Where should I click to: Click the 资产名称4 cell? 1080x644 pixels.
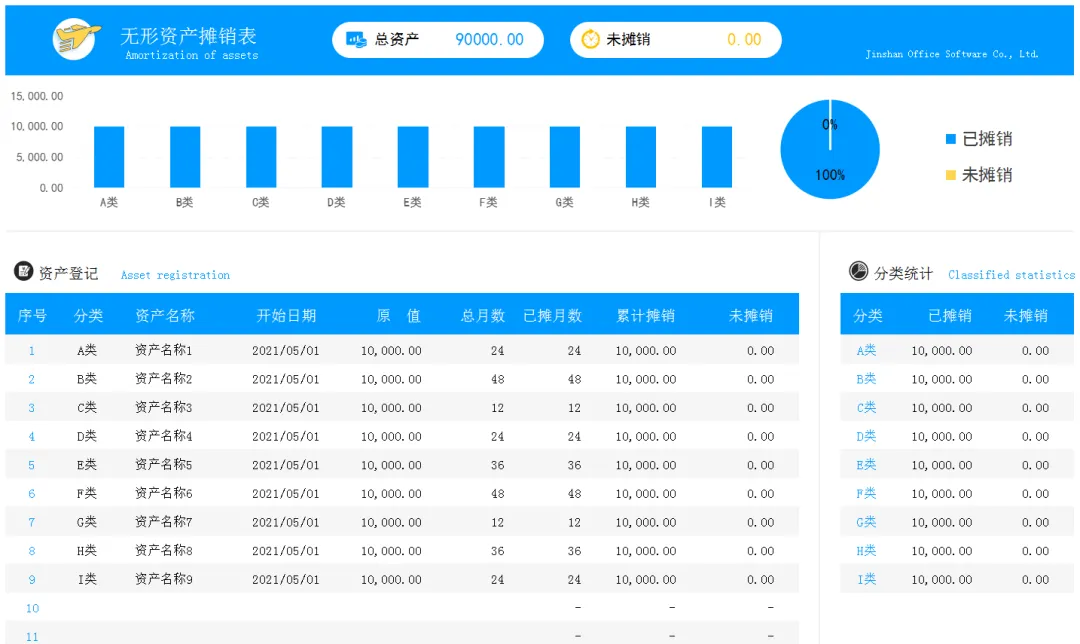(x=163, y=436)
